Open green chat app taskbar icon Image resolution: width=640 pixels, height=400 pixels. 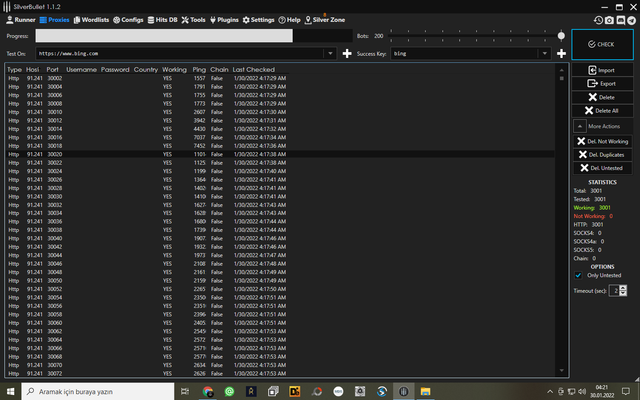point(229,391)
